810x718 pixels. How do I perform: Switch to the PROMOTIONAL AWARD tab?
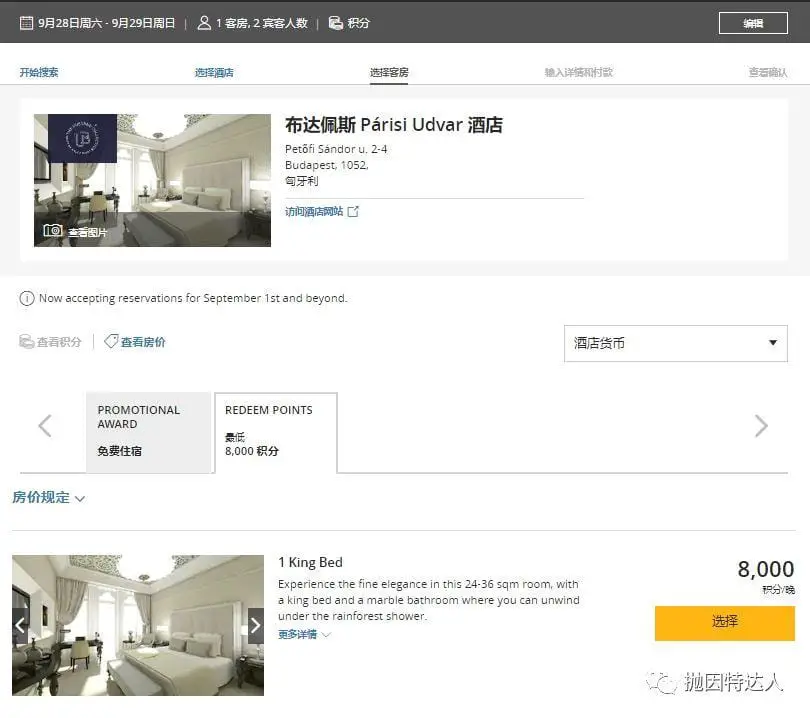tap(148, 430)
